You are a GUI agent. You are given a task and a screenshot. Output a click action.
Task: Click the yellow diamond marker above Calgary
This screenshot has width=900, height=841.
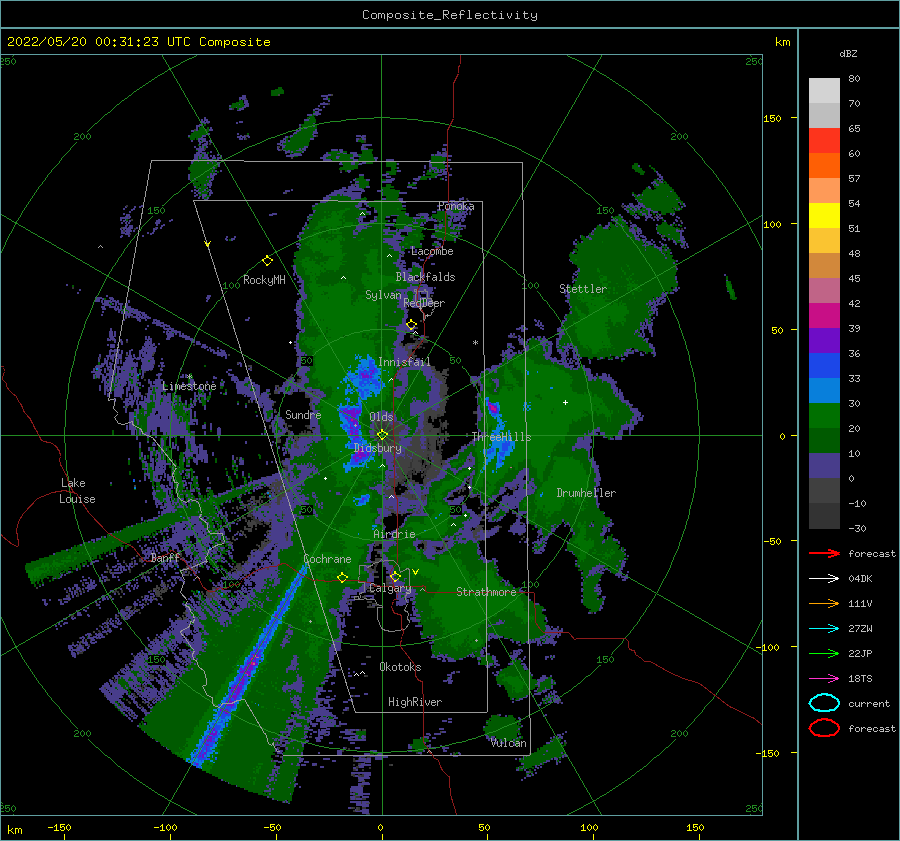395,576
